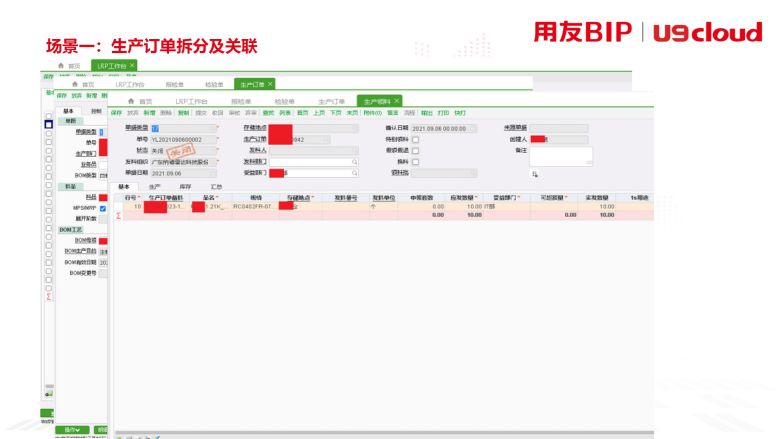Click 收回 in the 生产领料 toolbar
Viewport: 781px width, 439px height.
tap(218, 113)
